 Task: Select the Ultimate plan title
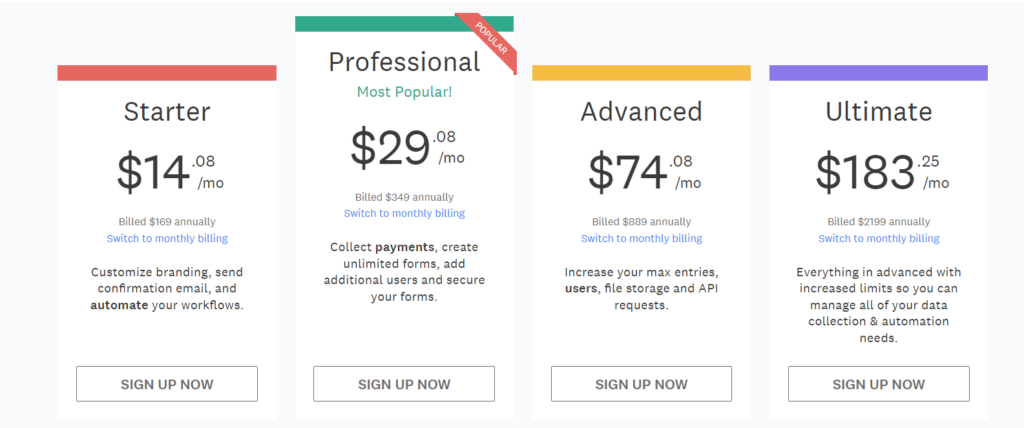point(878,111)
